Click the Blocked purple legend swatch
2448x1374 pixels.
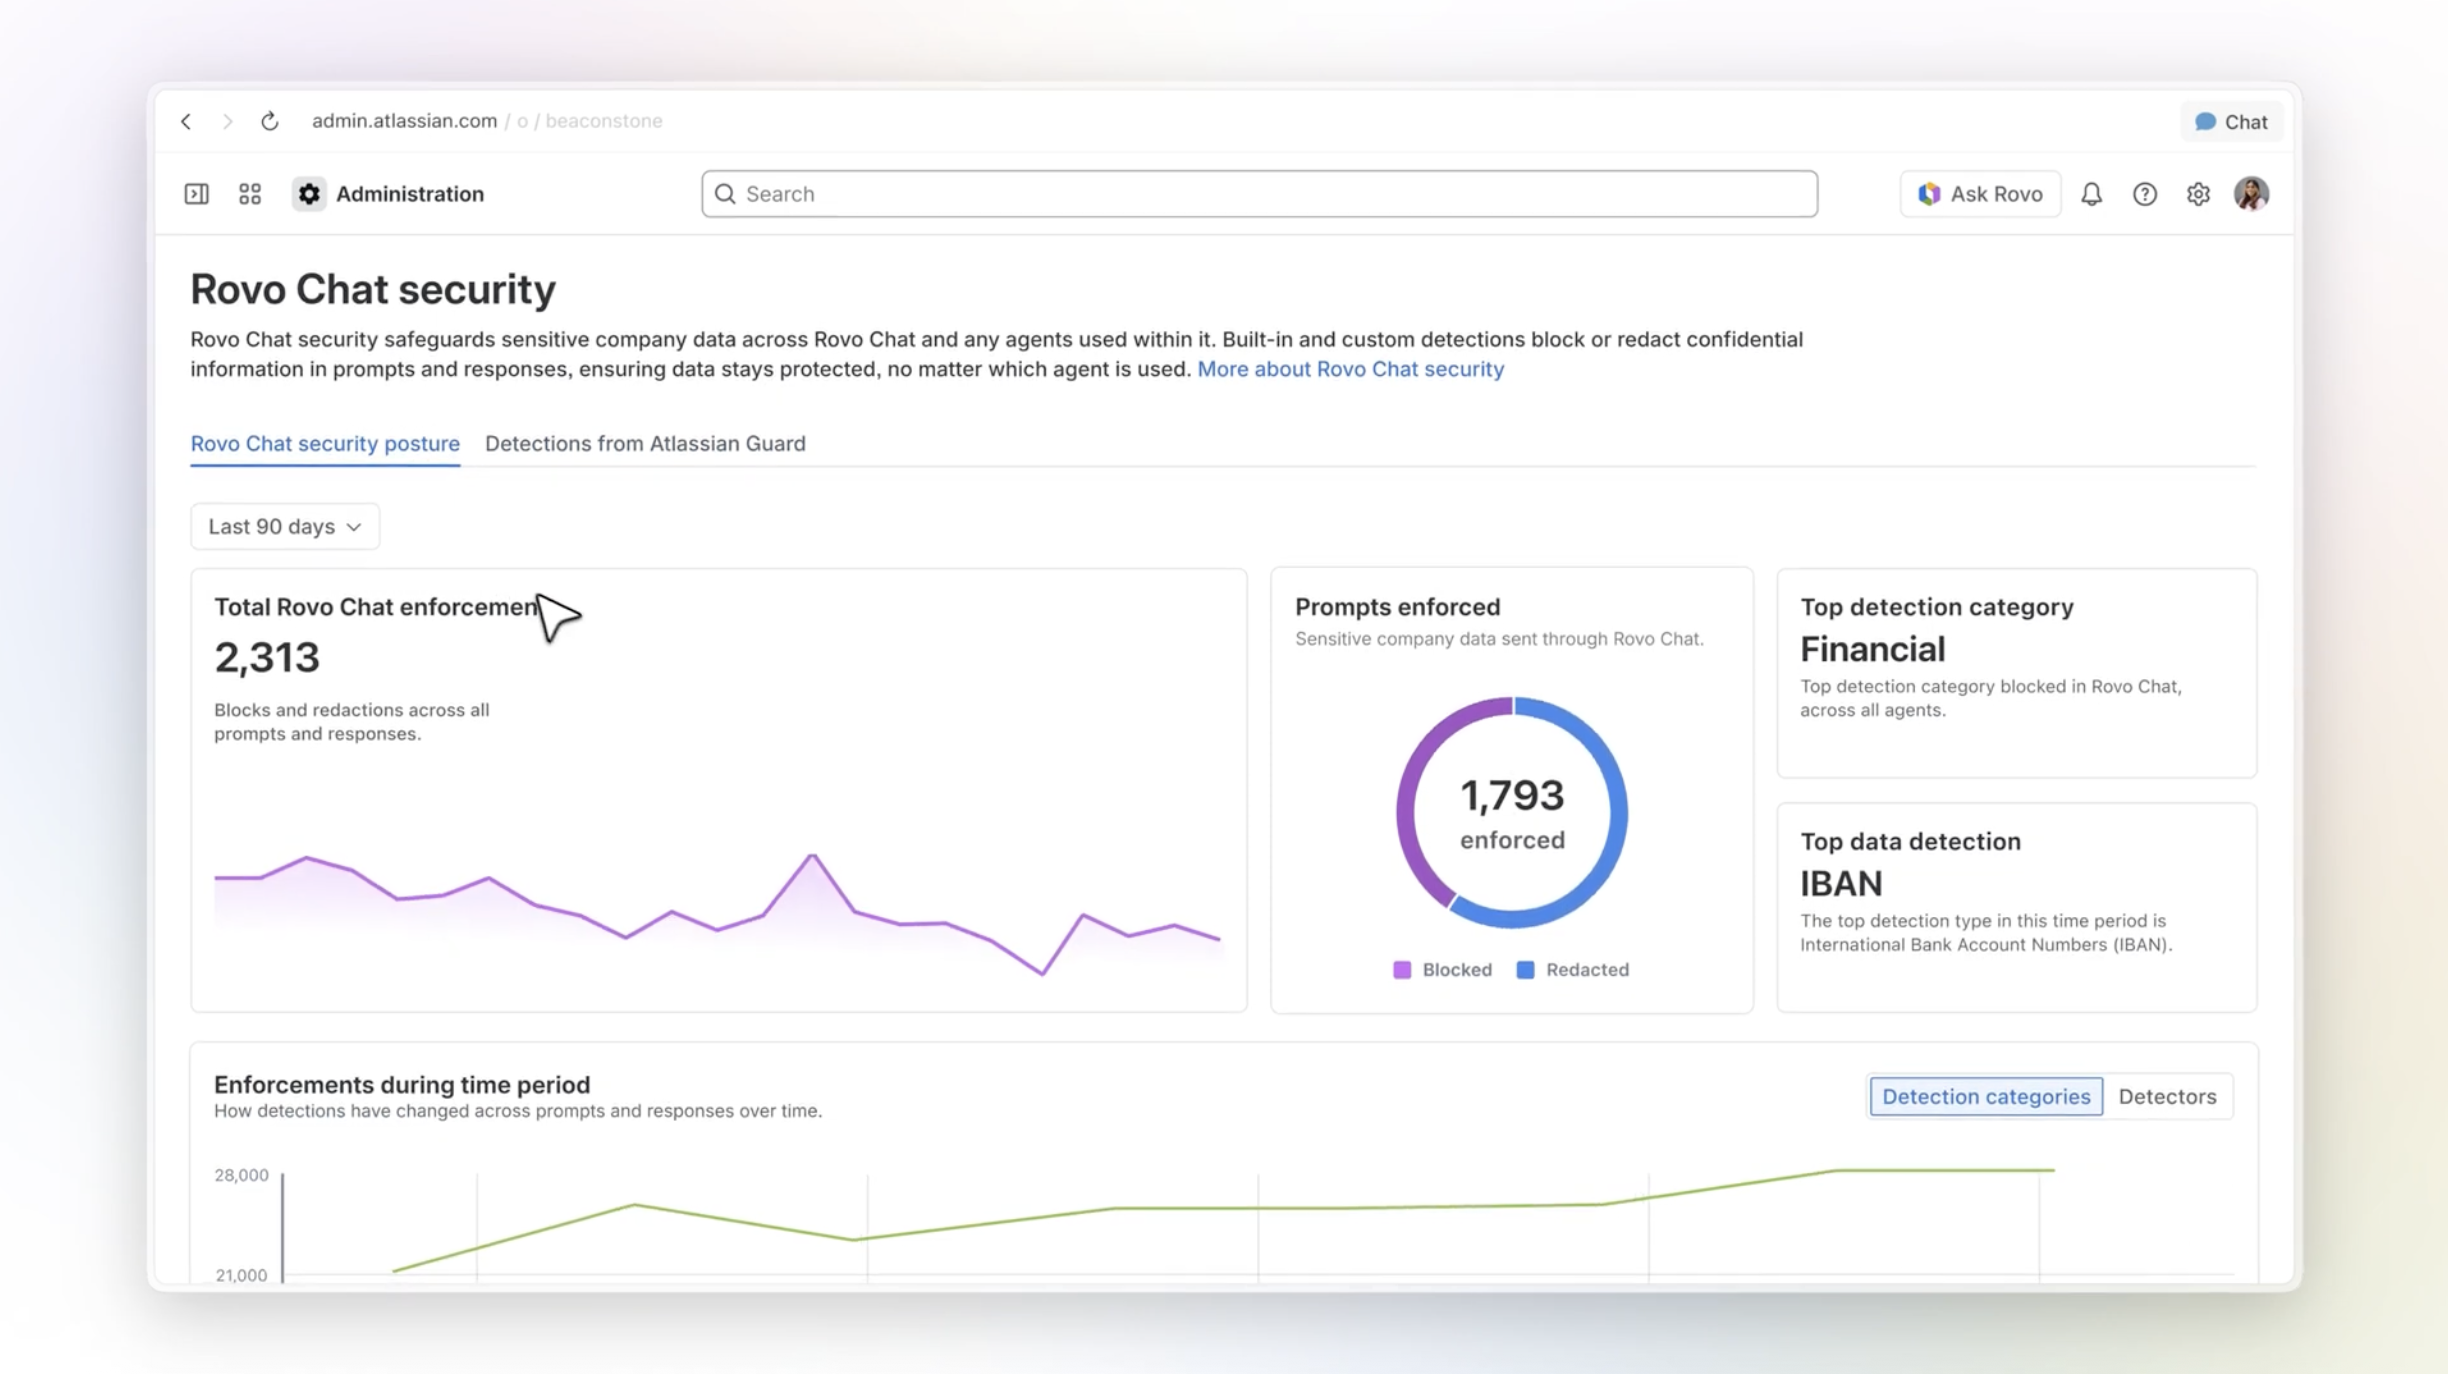tap(1402, 970)
